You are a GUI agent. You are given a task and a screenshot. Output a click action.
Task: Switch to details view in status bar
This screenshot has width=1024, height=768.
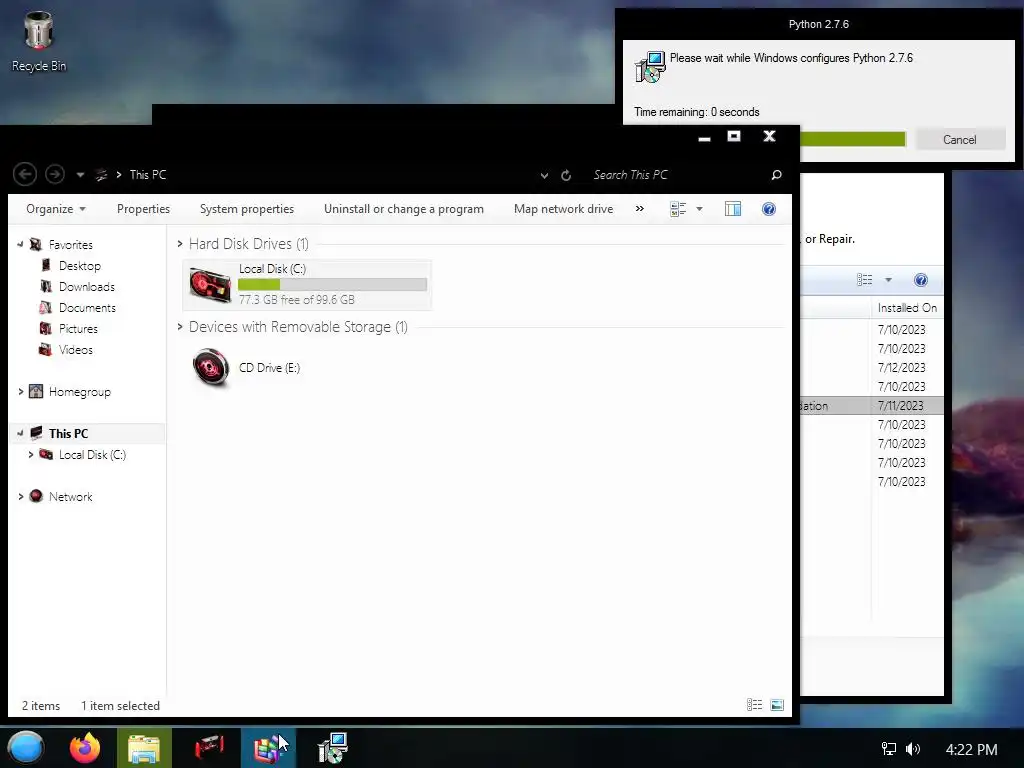pos(754,705)
